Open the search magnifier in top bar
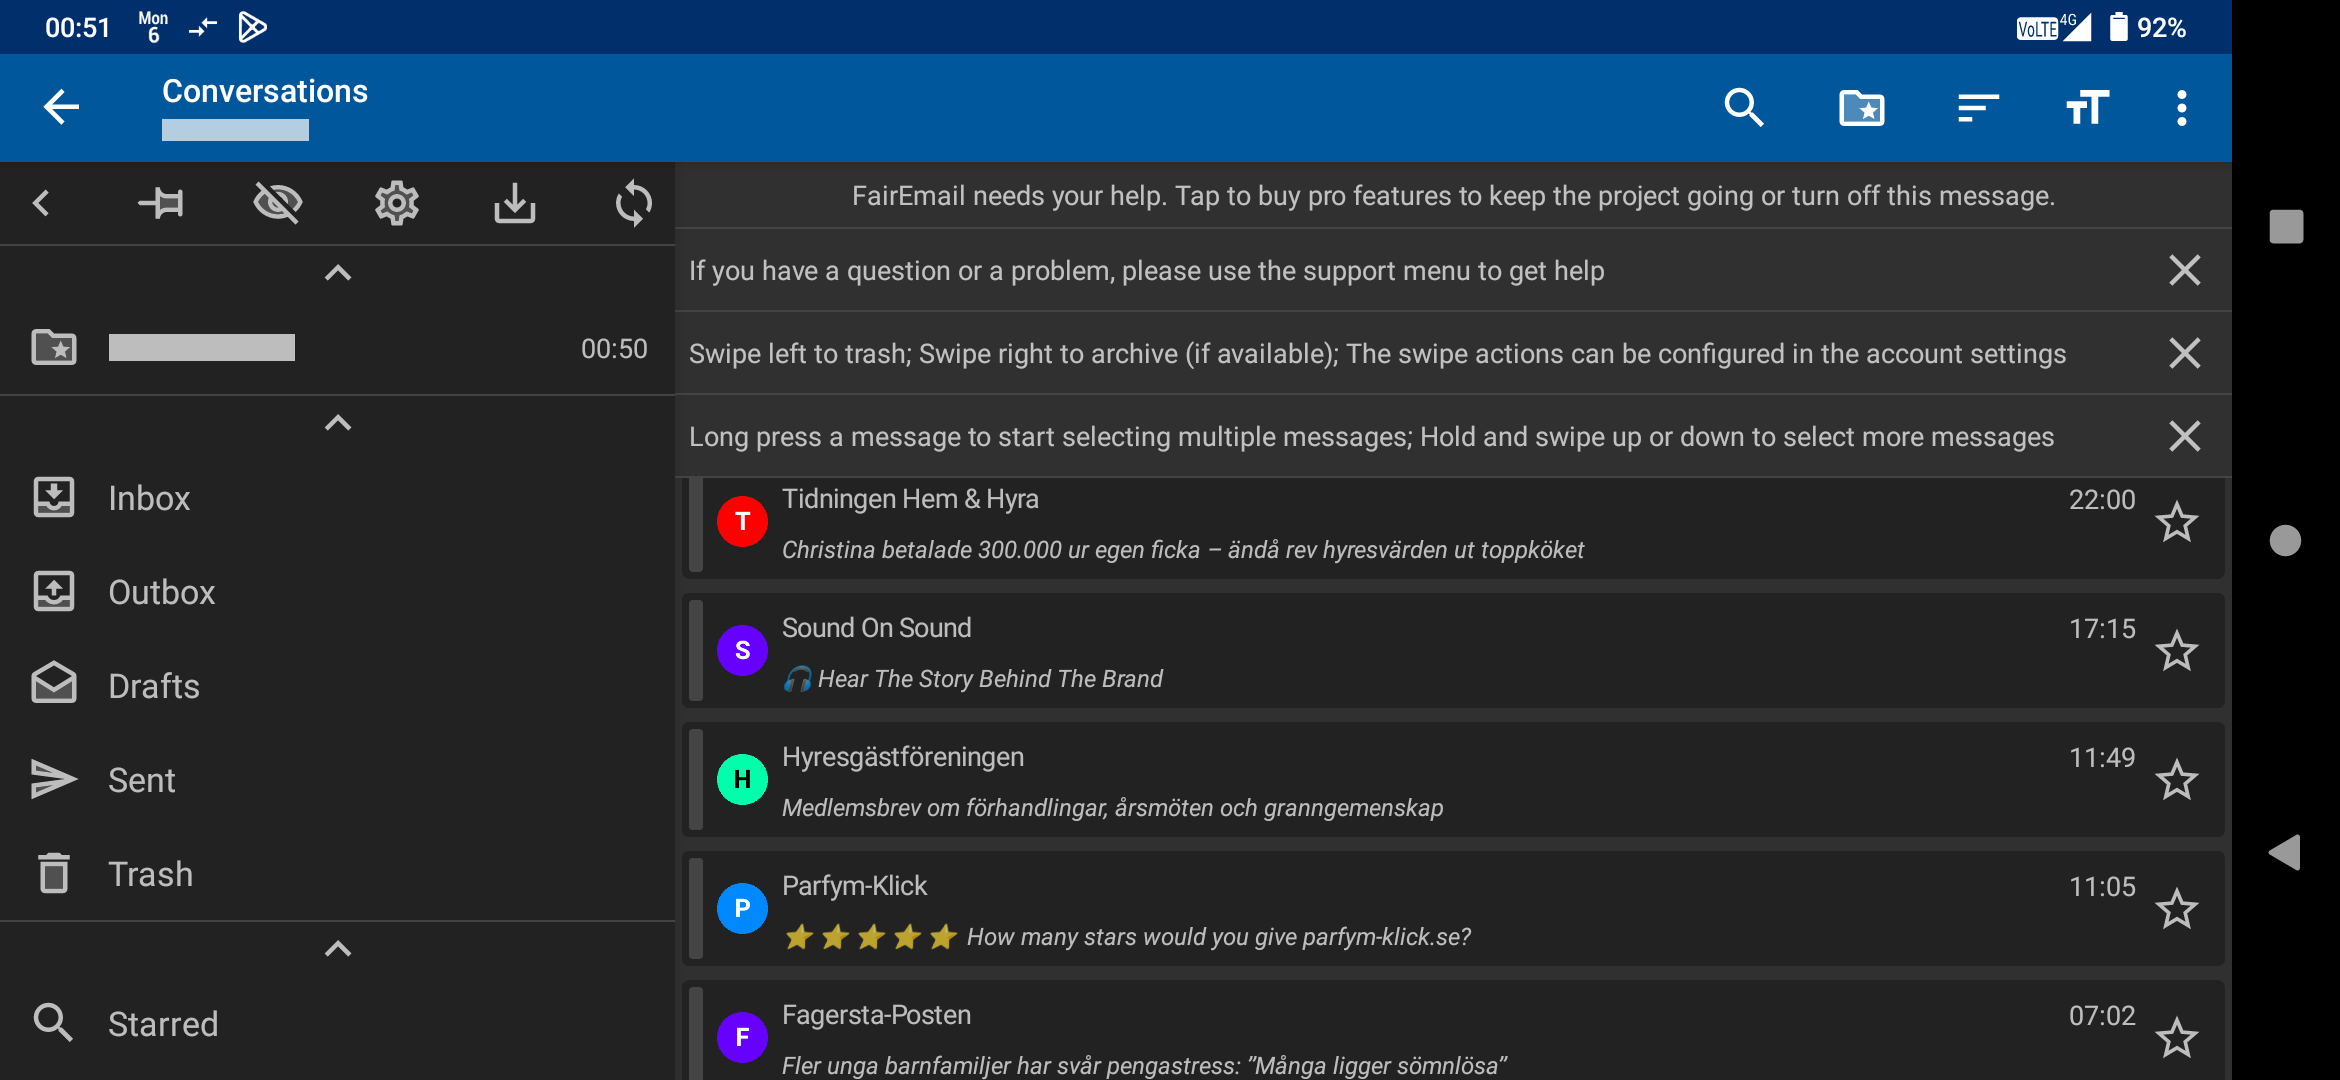The image size is (2340, 1080). pos(1743,107)
